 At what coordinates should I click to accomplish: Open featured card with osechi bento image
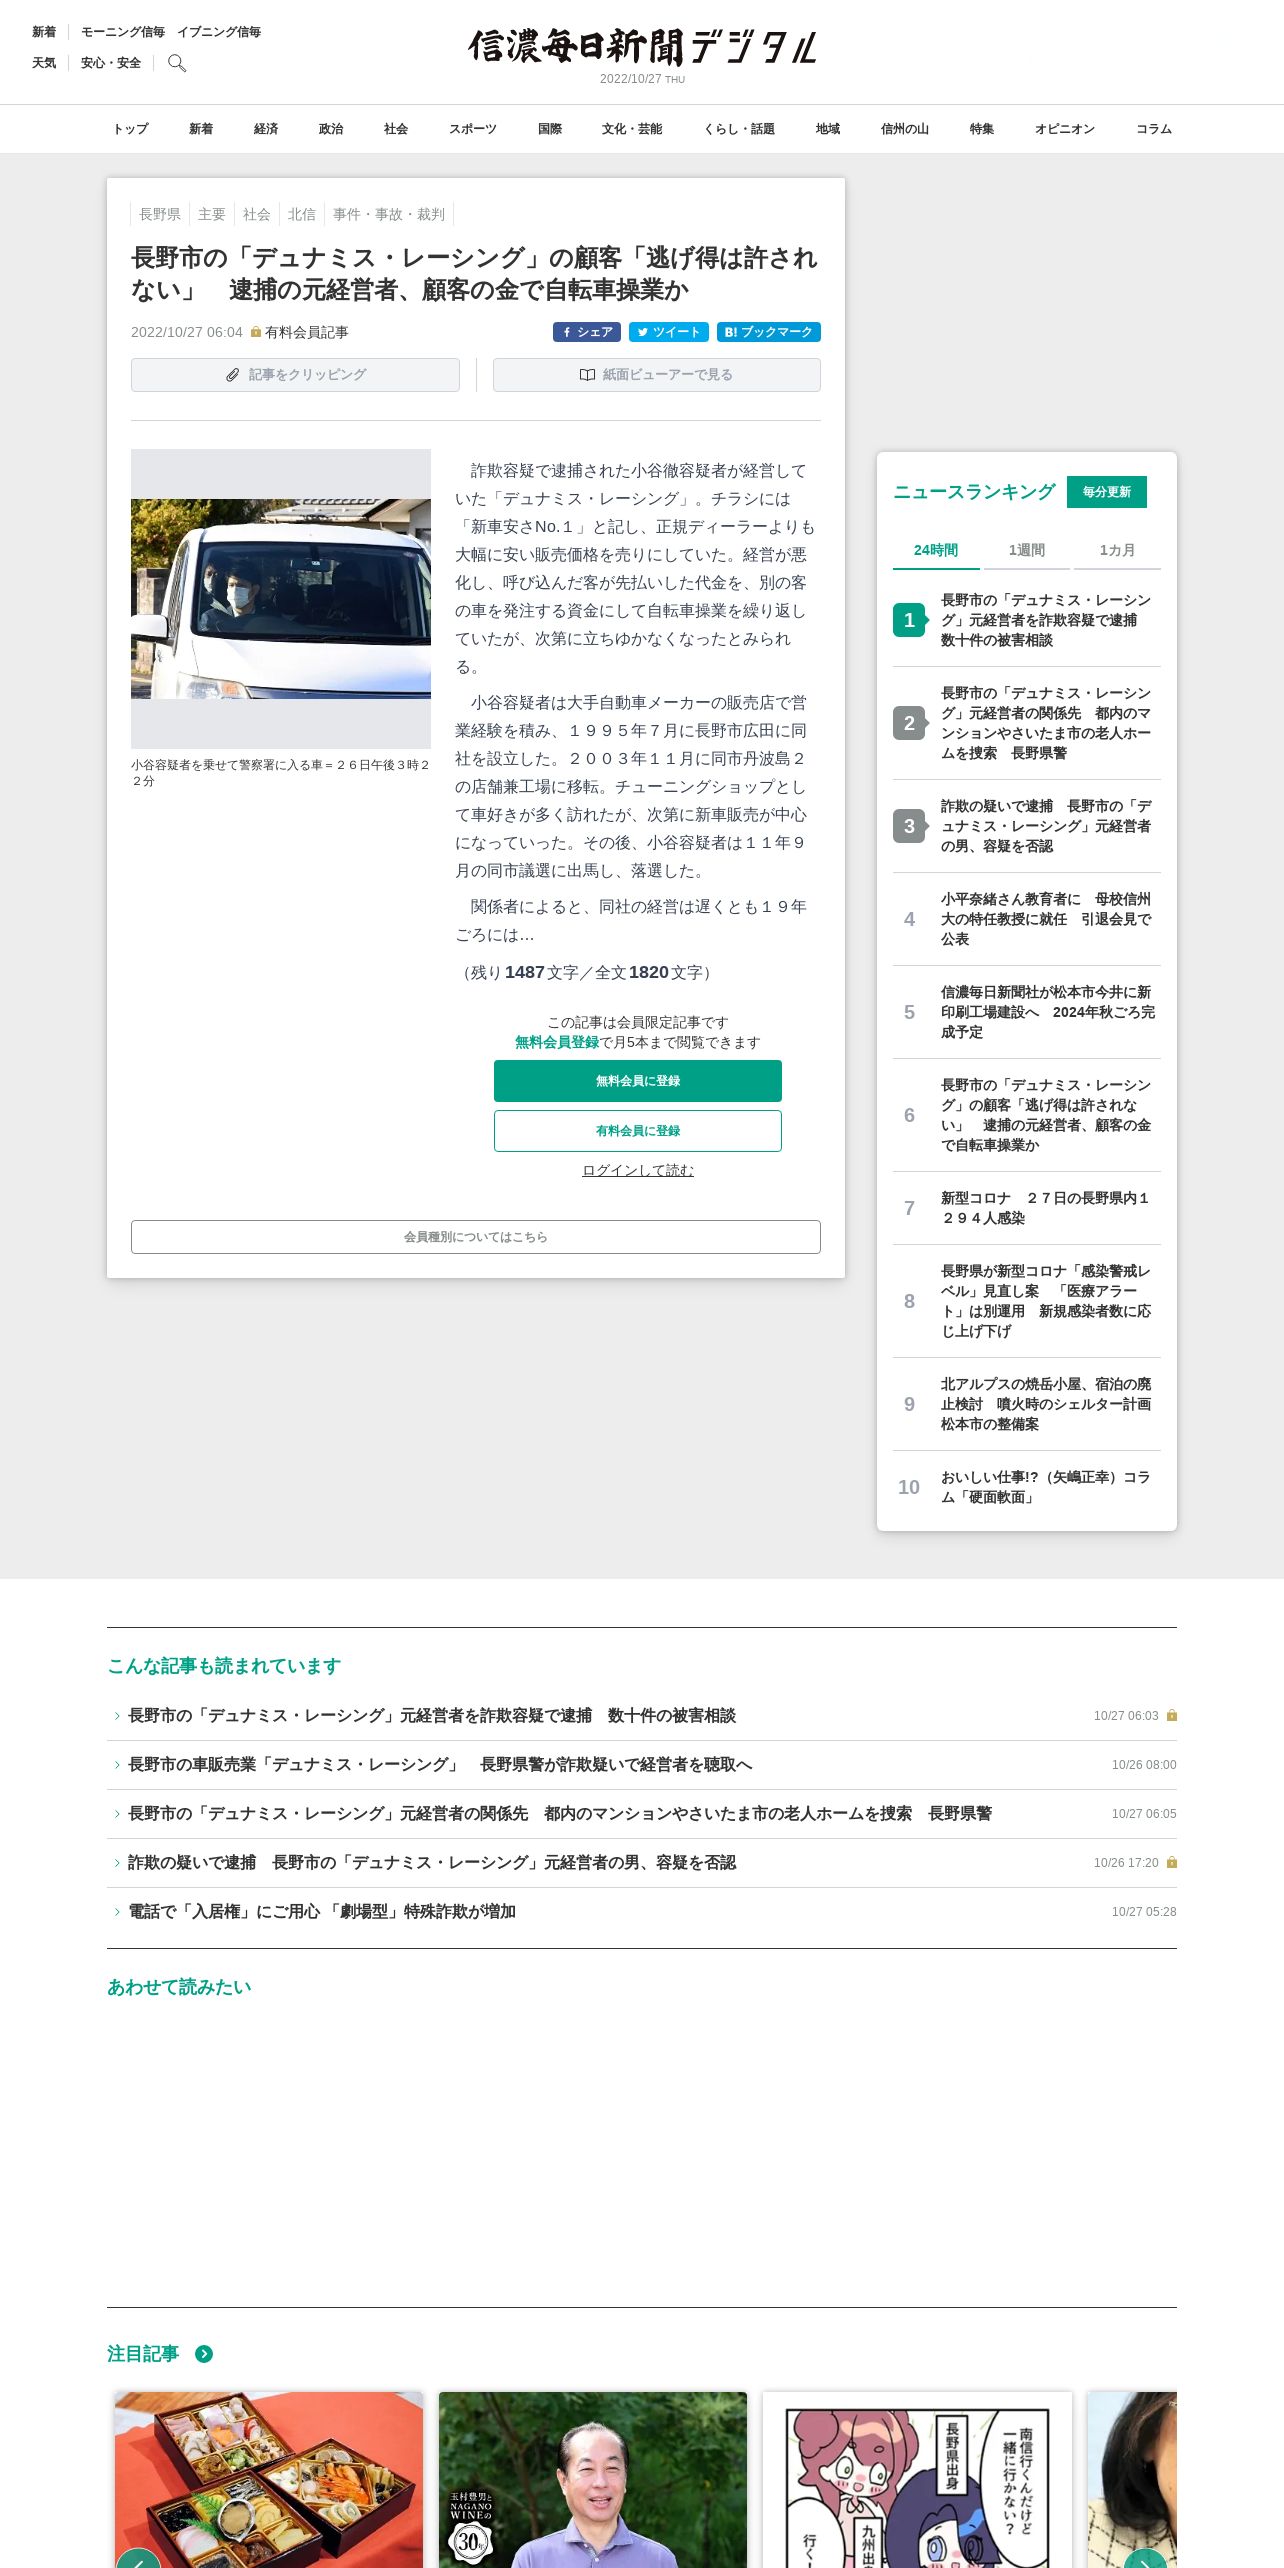pos(269,2480)
